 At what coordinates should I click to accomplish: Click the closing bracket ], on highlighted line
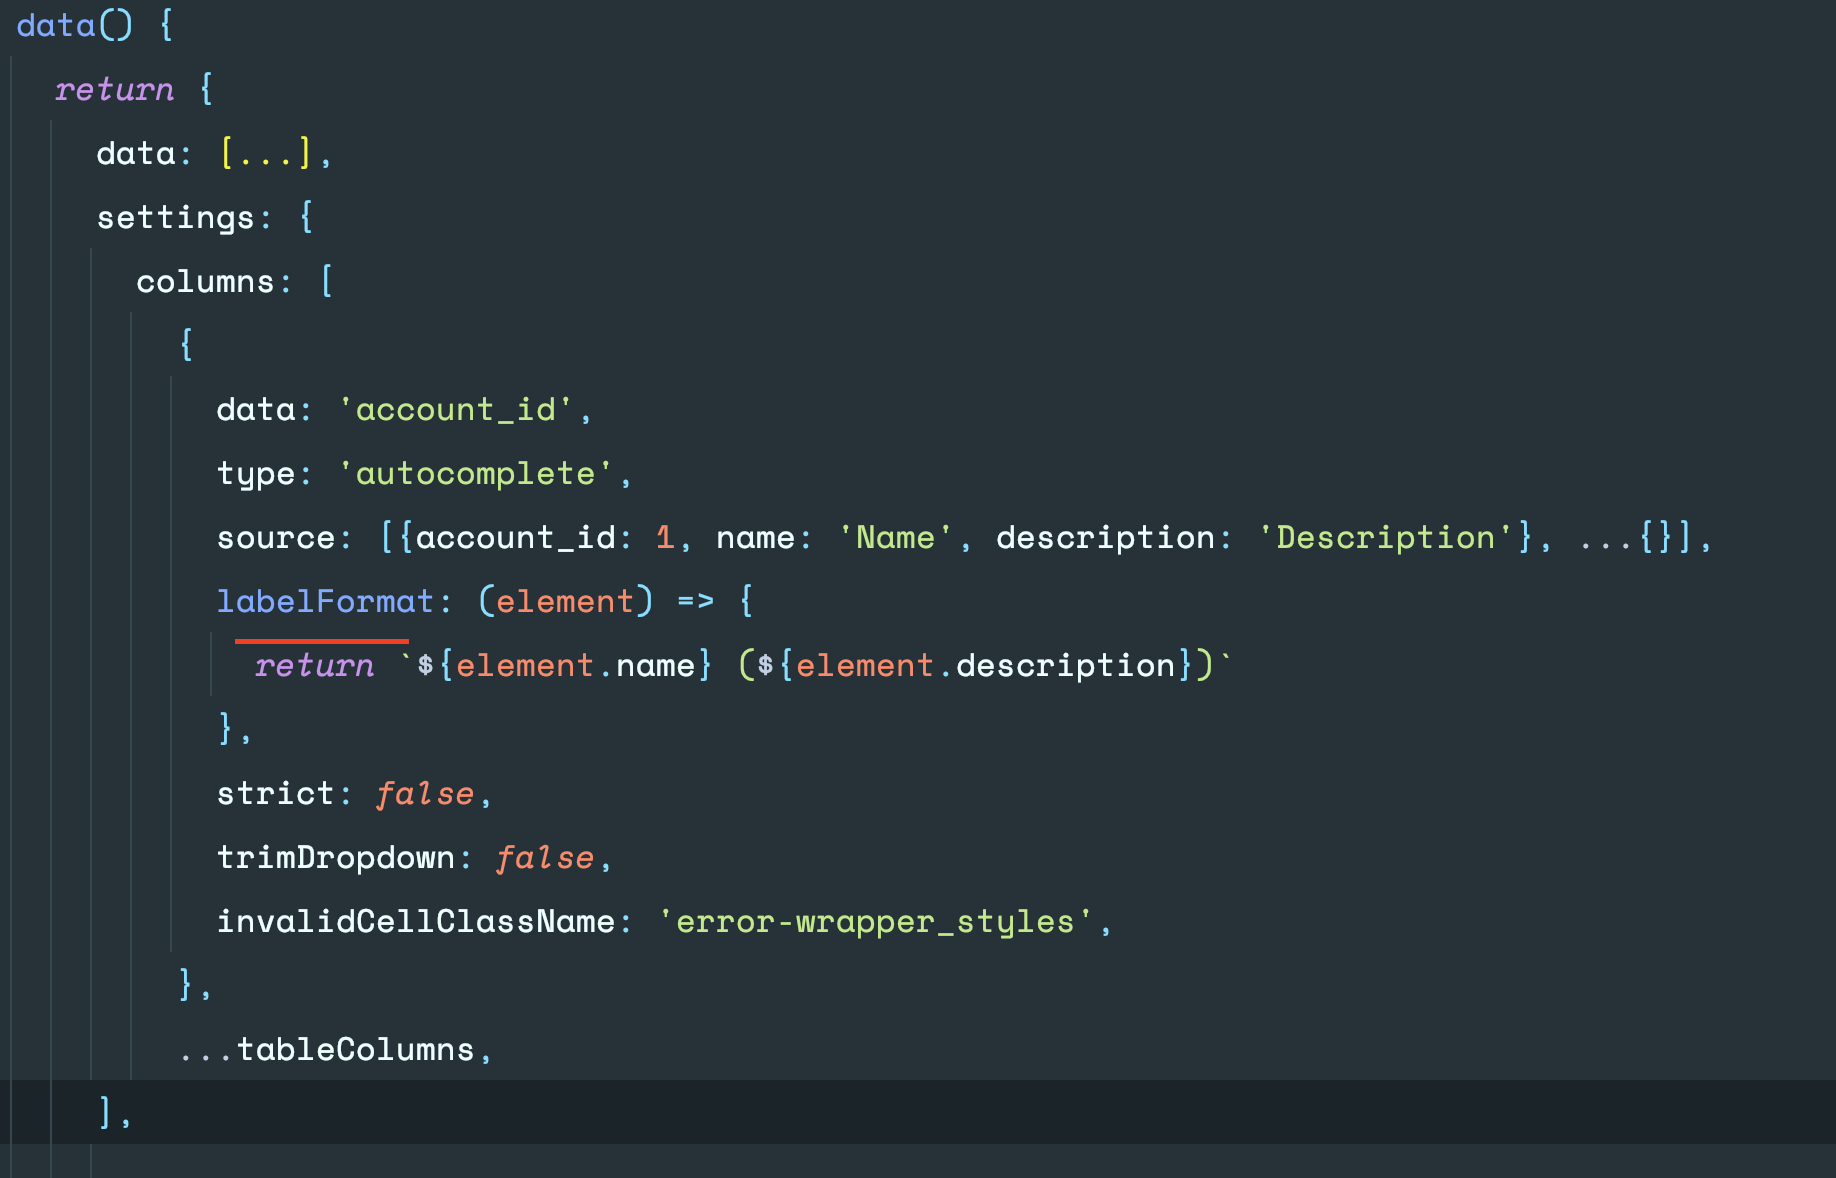click(x=114, y=1113)
